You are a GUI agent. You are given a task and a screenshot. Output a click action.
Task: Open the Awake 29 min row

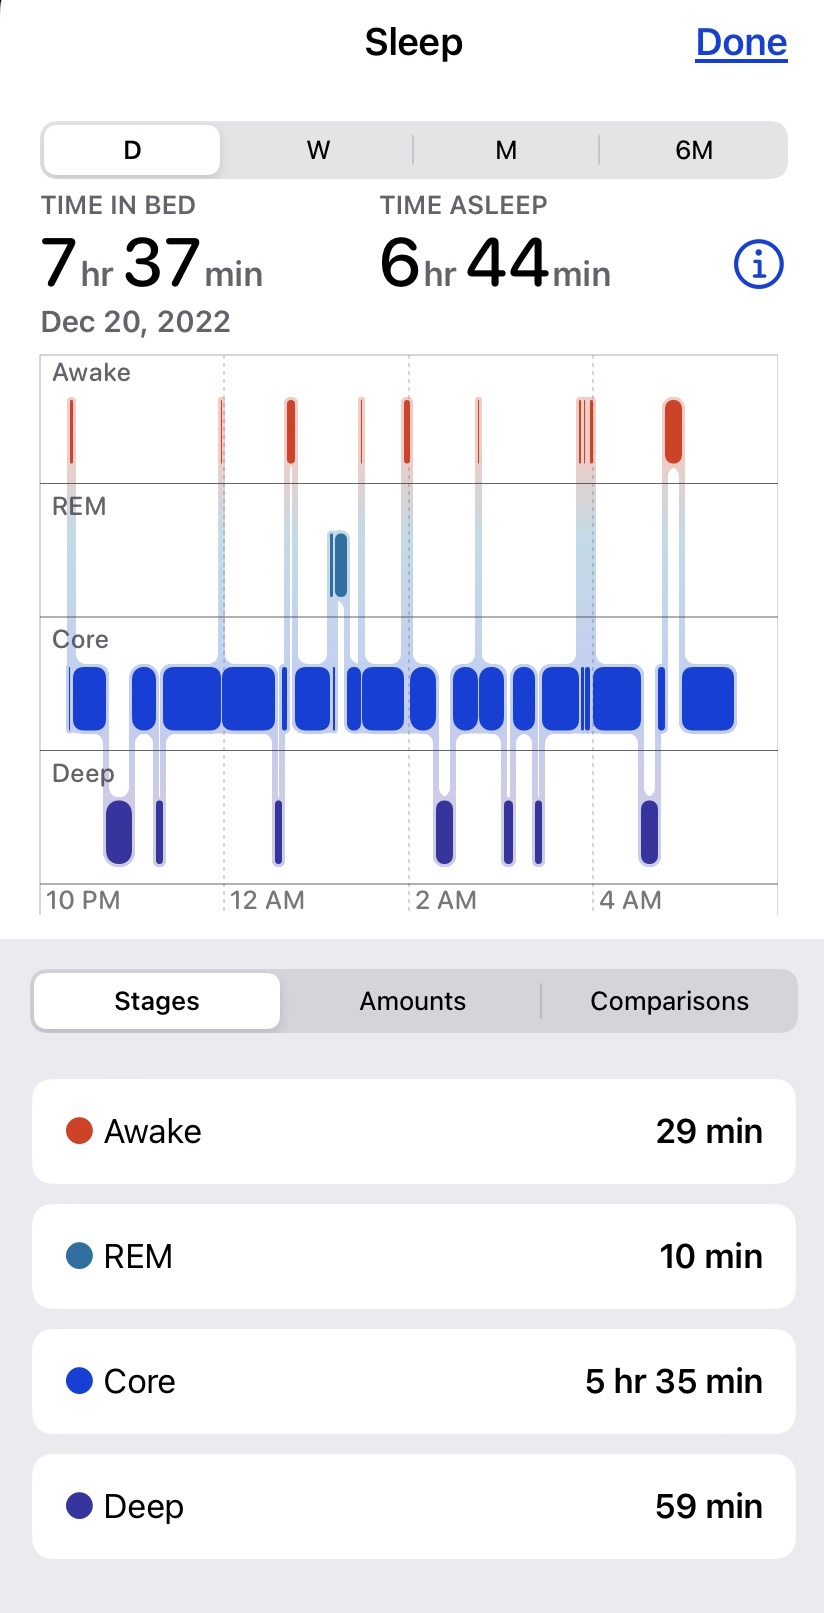coord(414,1131)
